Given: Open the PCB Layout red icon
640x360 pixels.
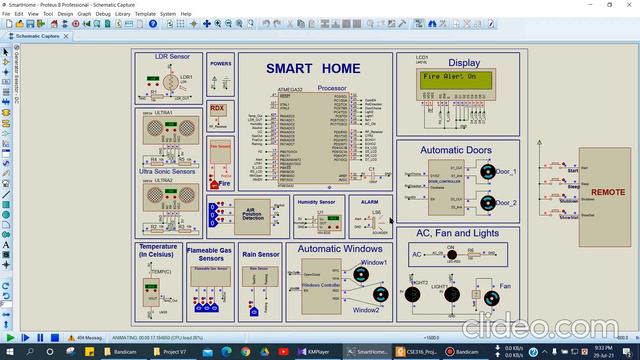Looking at the screenshot, I should 76,24.
